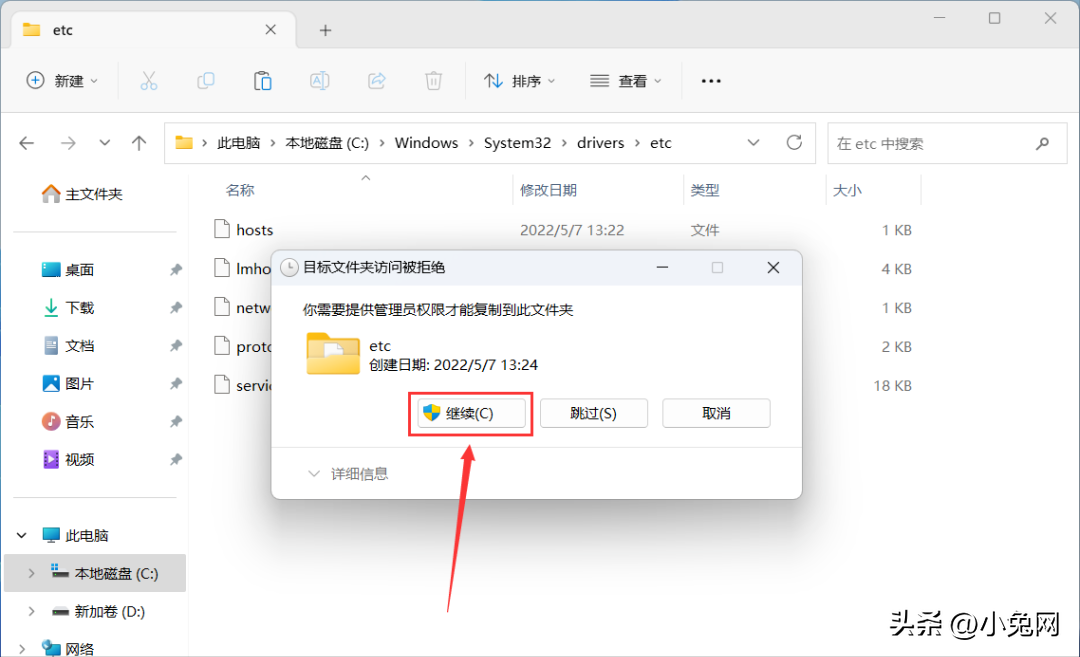Click the 继续(C) continue button

[x=471, y=413]
